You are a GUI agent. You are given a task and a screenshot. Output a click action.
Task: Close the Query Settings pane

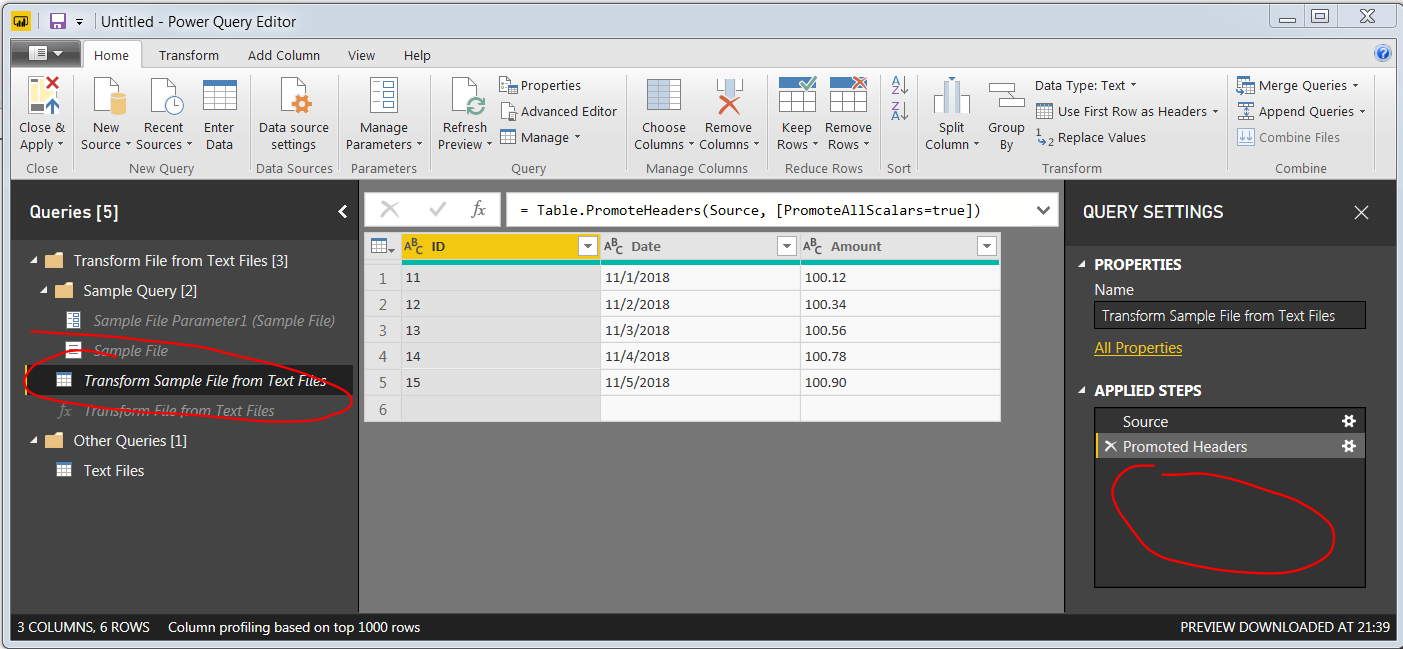[1361, 212]
